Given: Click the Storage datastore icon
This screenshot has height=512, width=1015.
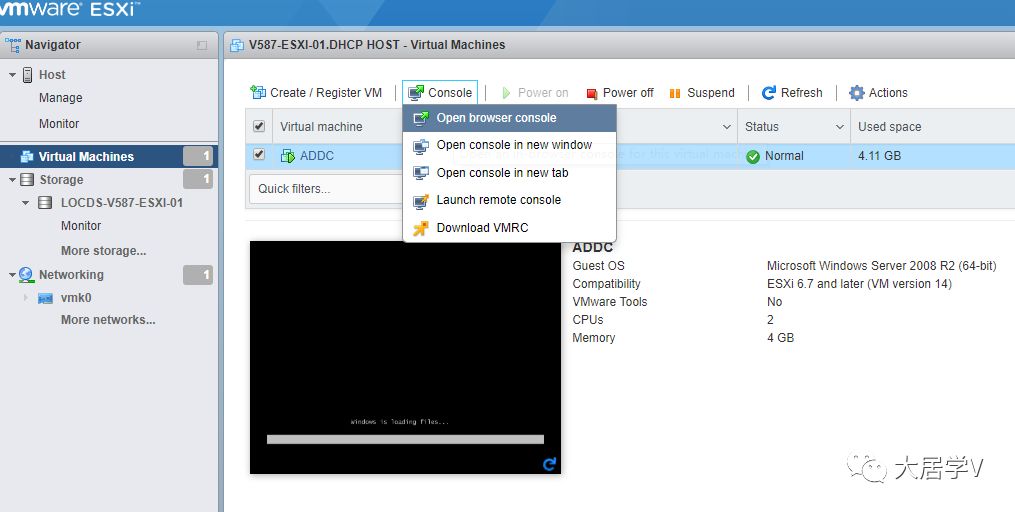Looking at the screenshot, I should (x=27, y=179).
